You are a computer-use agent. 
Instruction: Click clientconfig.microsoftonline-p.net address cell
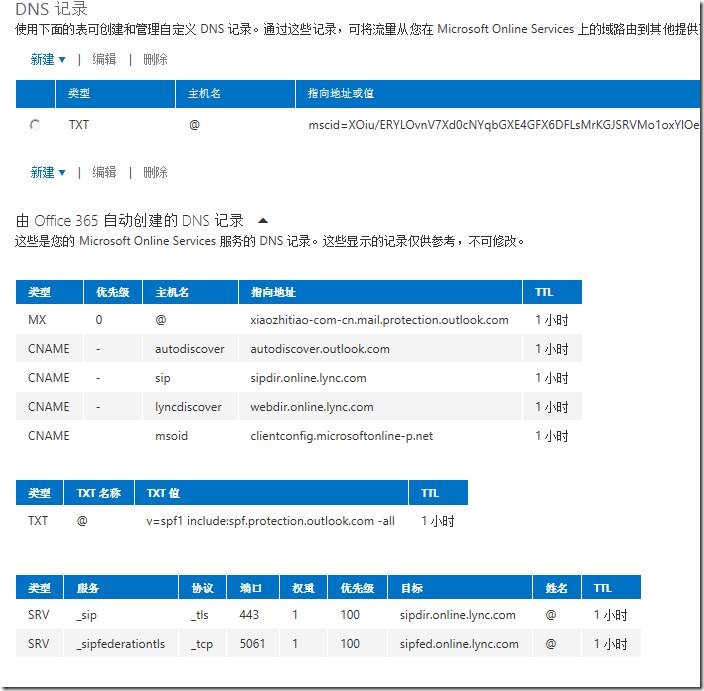click(x=342, y=436)
